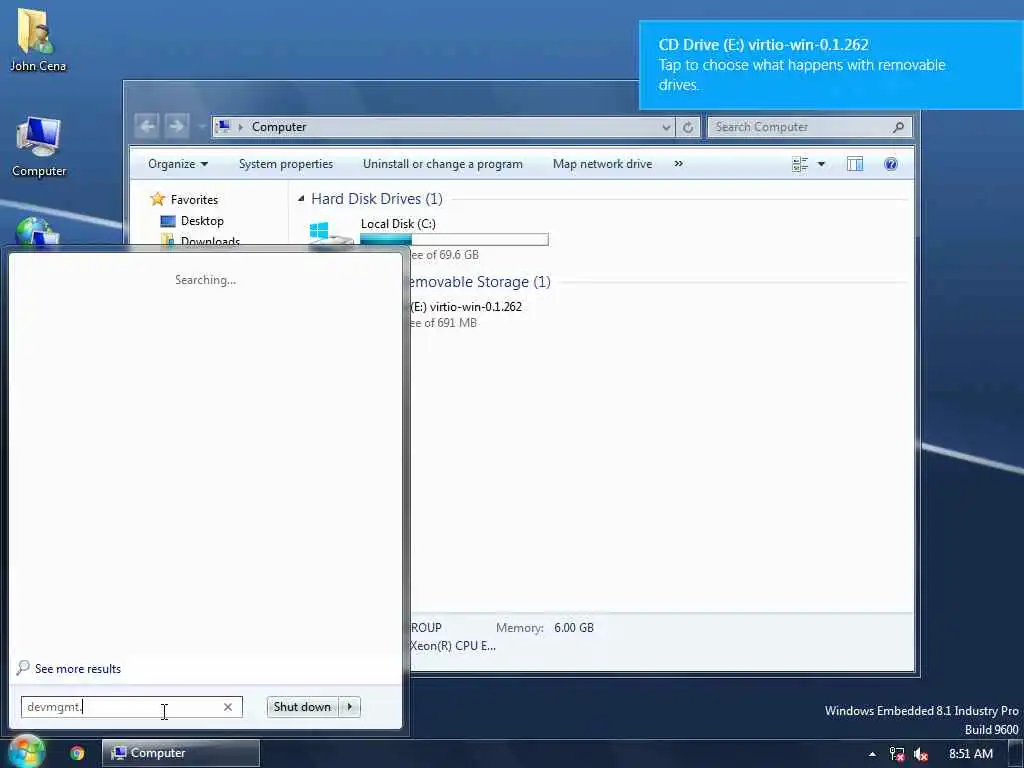
Task: Open the Shut down options arrow
Action: (350, 707)
